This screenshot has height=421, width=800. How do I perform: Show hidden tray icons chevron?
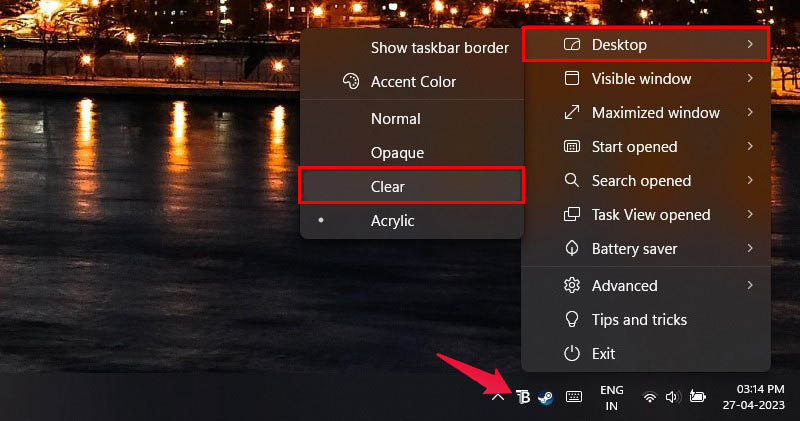click(498, 397)
